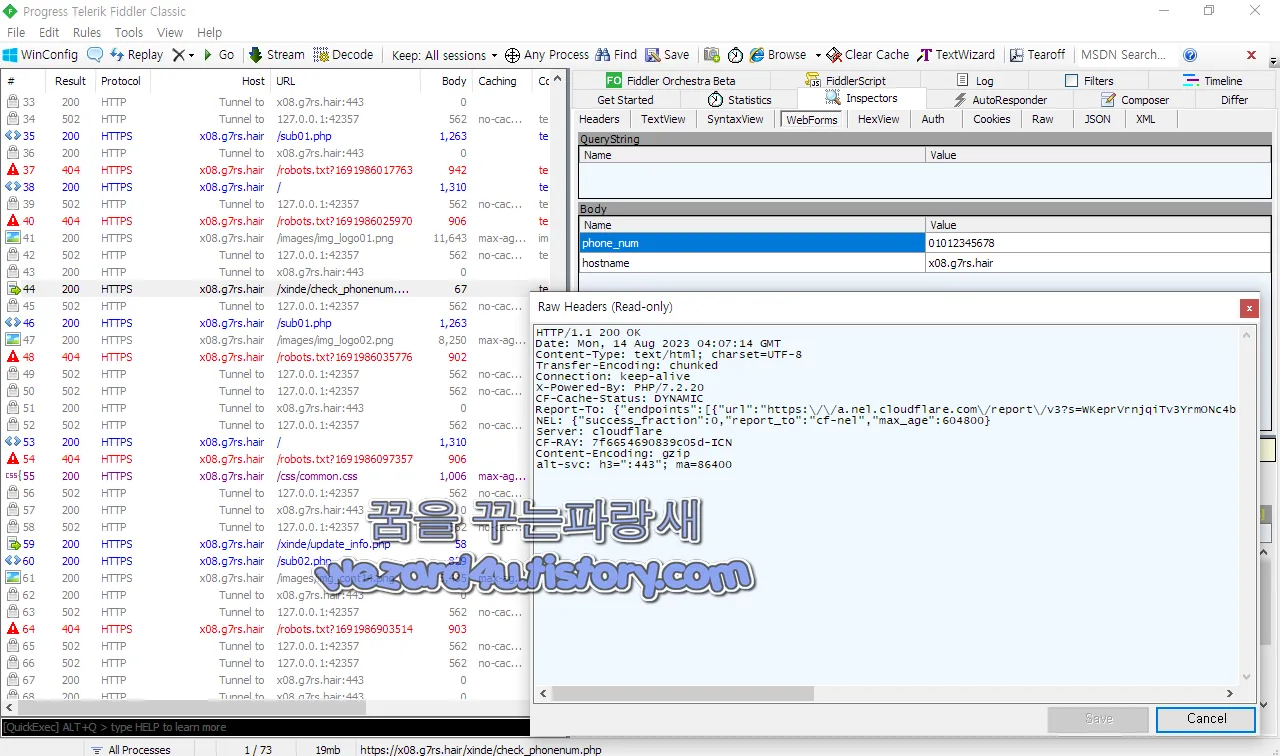Click the camera screenshot icon
Image resolution: width=1280 pixels, height=756 pixels.
click(x=712, y=55)
